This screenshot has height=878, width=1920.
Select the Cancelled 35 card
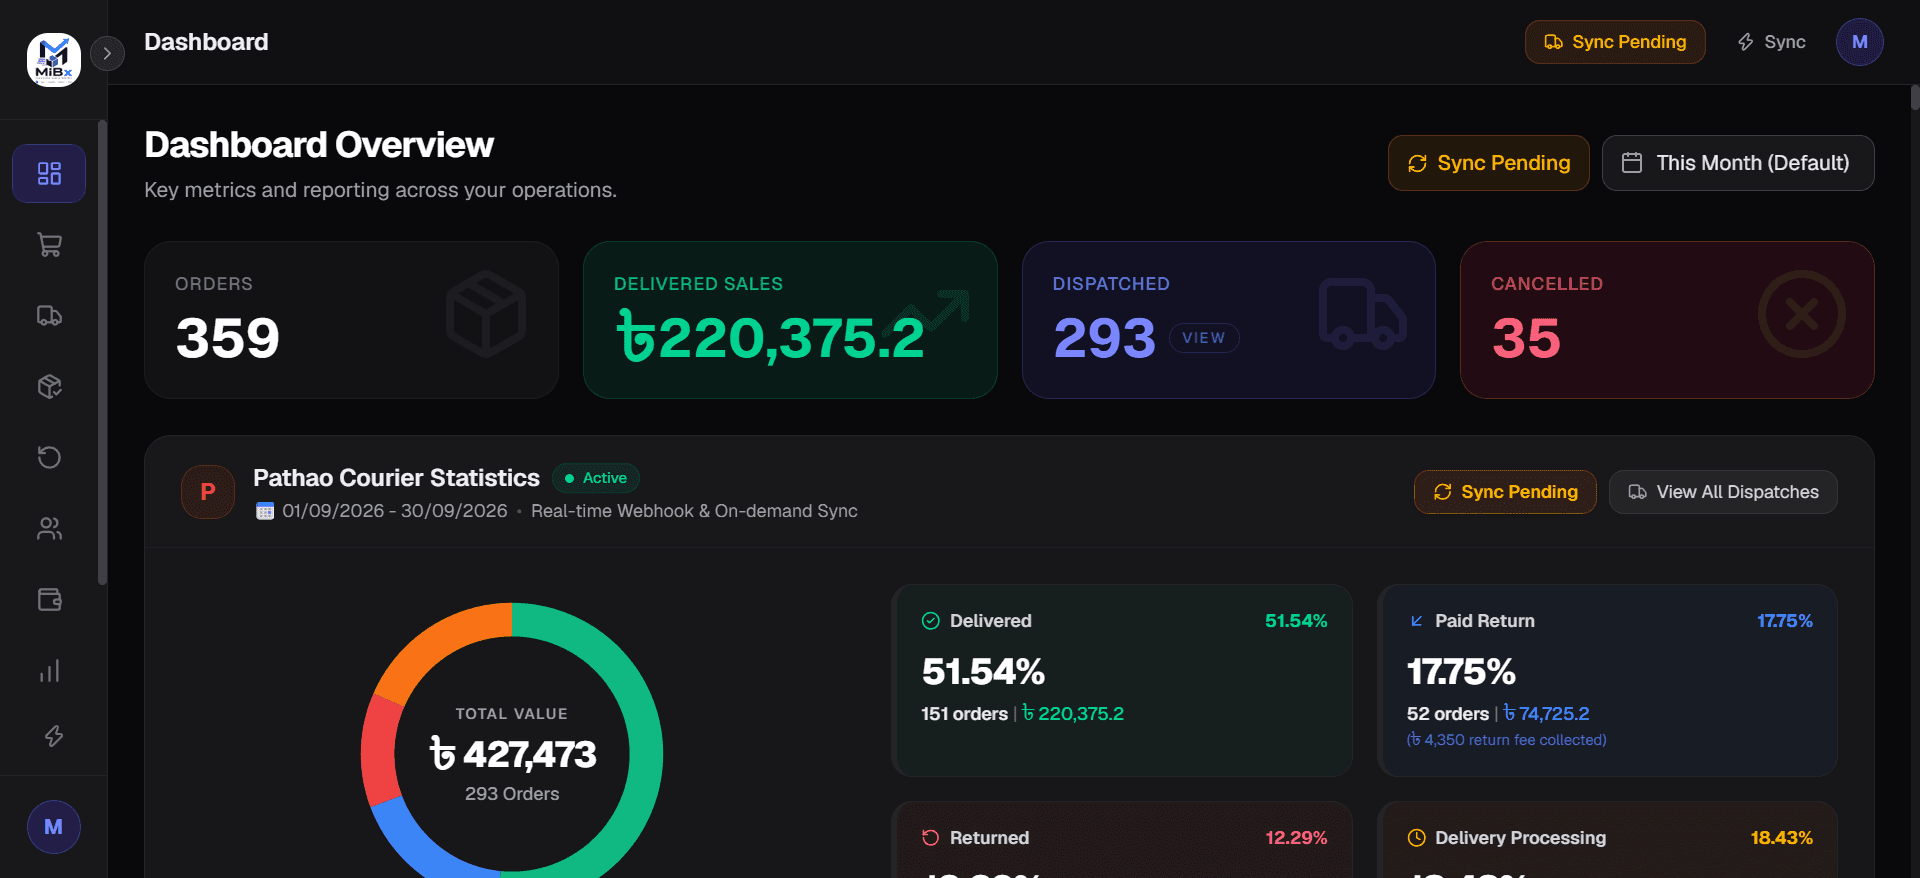(x=1667, y=320)
